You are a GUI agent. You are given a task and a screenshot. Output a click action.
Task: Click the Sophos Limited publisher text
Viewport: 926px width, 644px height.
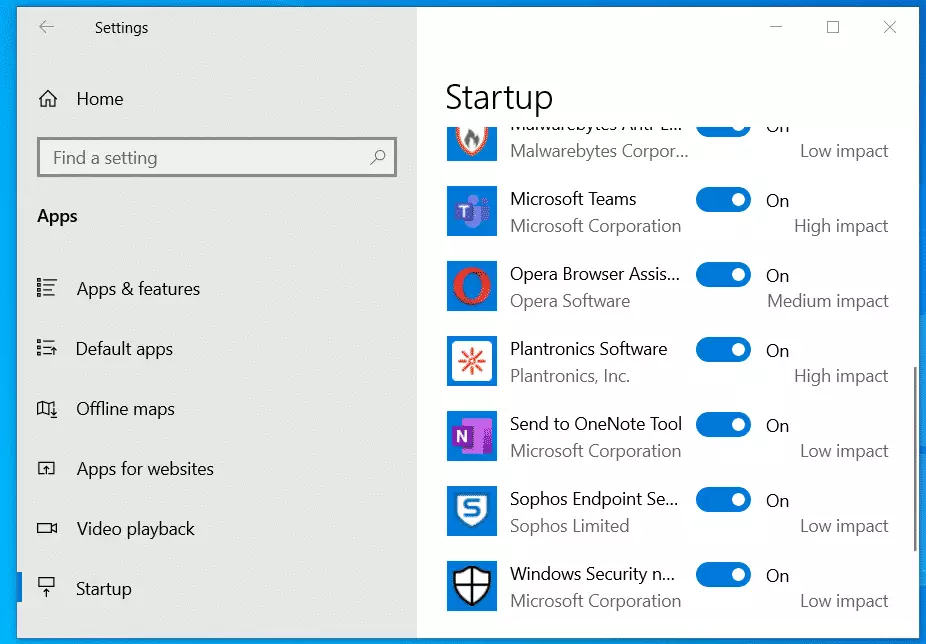click(569, 526)
